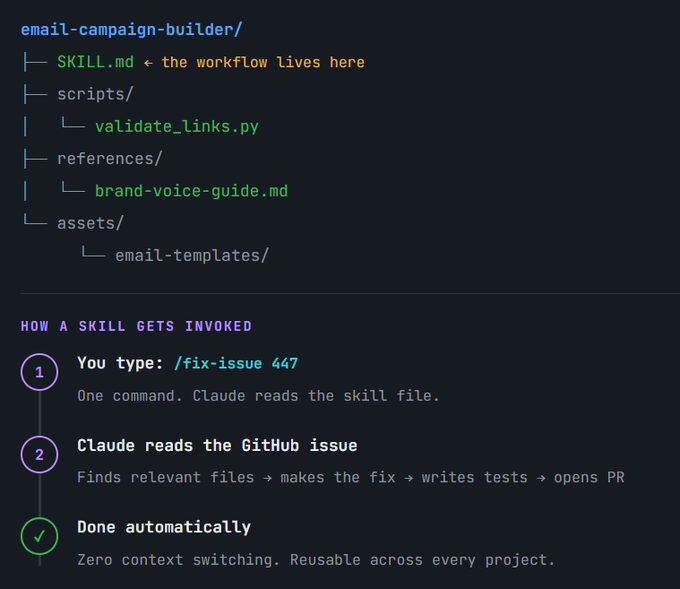Open the email-campaign-builder/ root folder
Image resolution: width=680 pixels, height=589 pixels.
point(131,29)
